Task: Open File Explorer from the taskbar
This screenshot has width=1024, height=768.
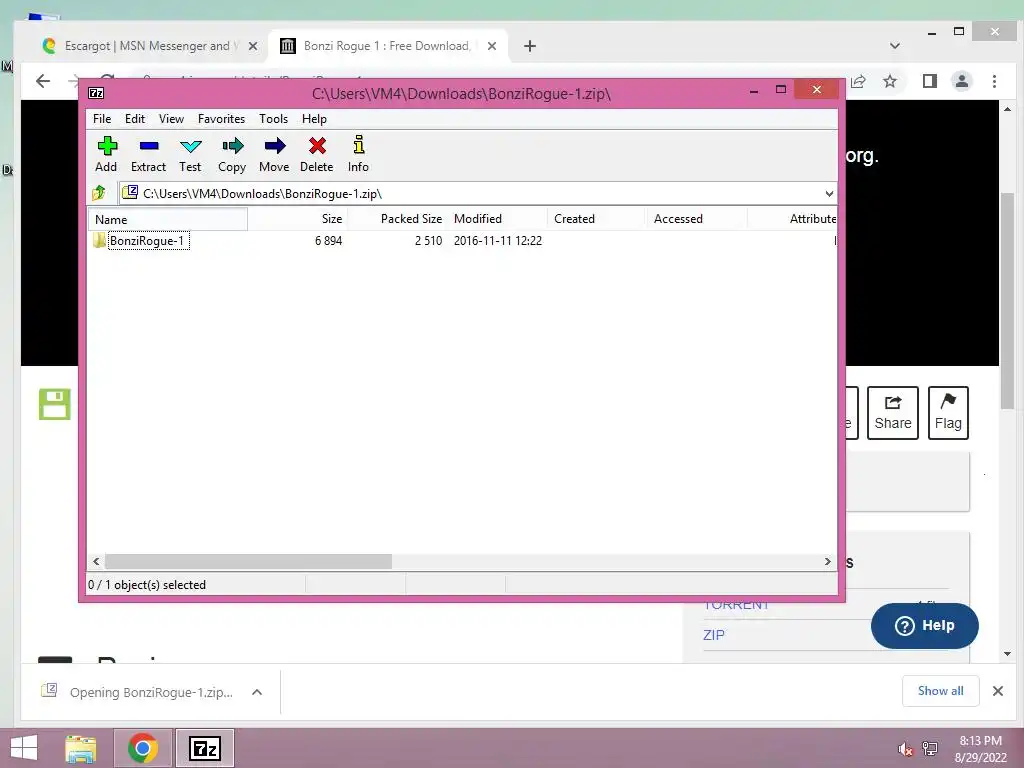Action: tap(80, 748)
